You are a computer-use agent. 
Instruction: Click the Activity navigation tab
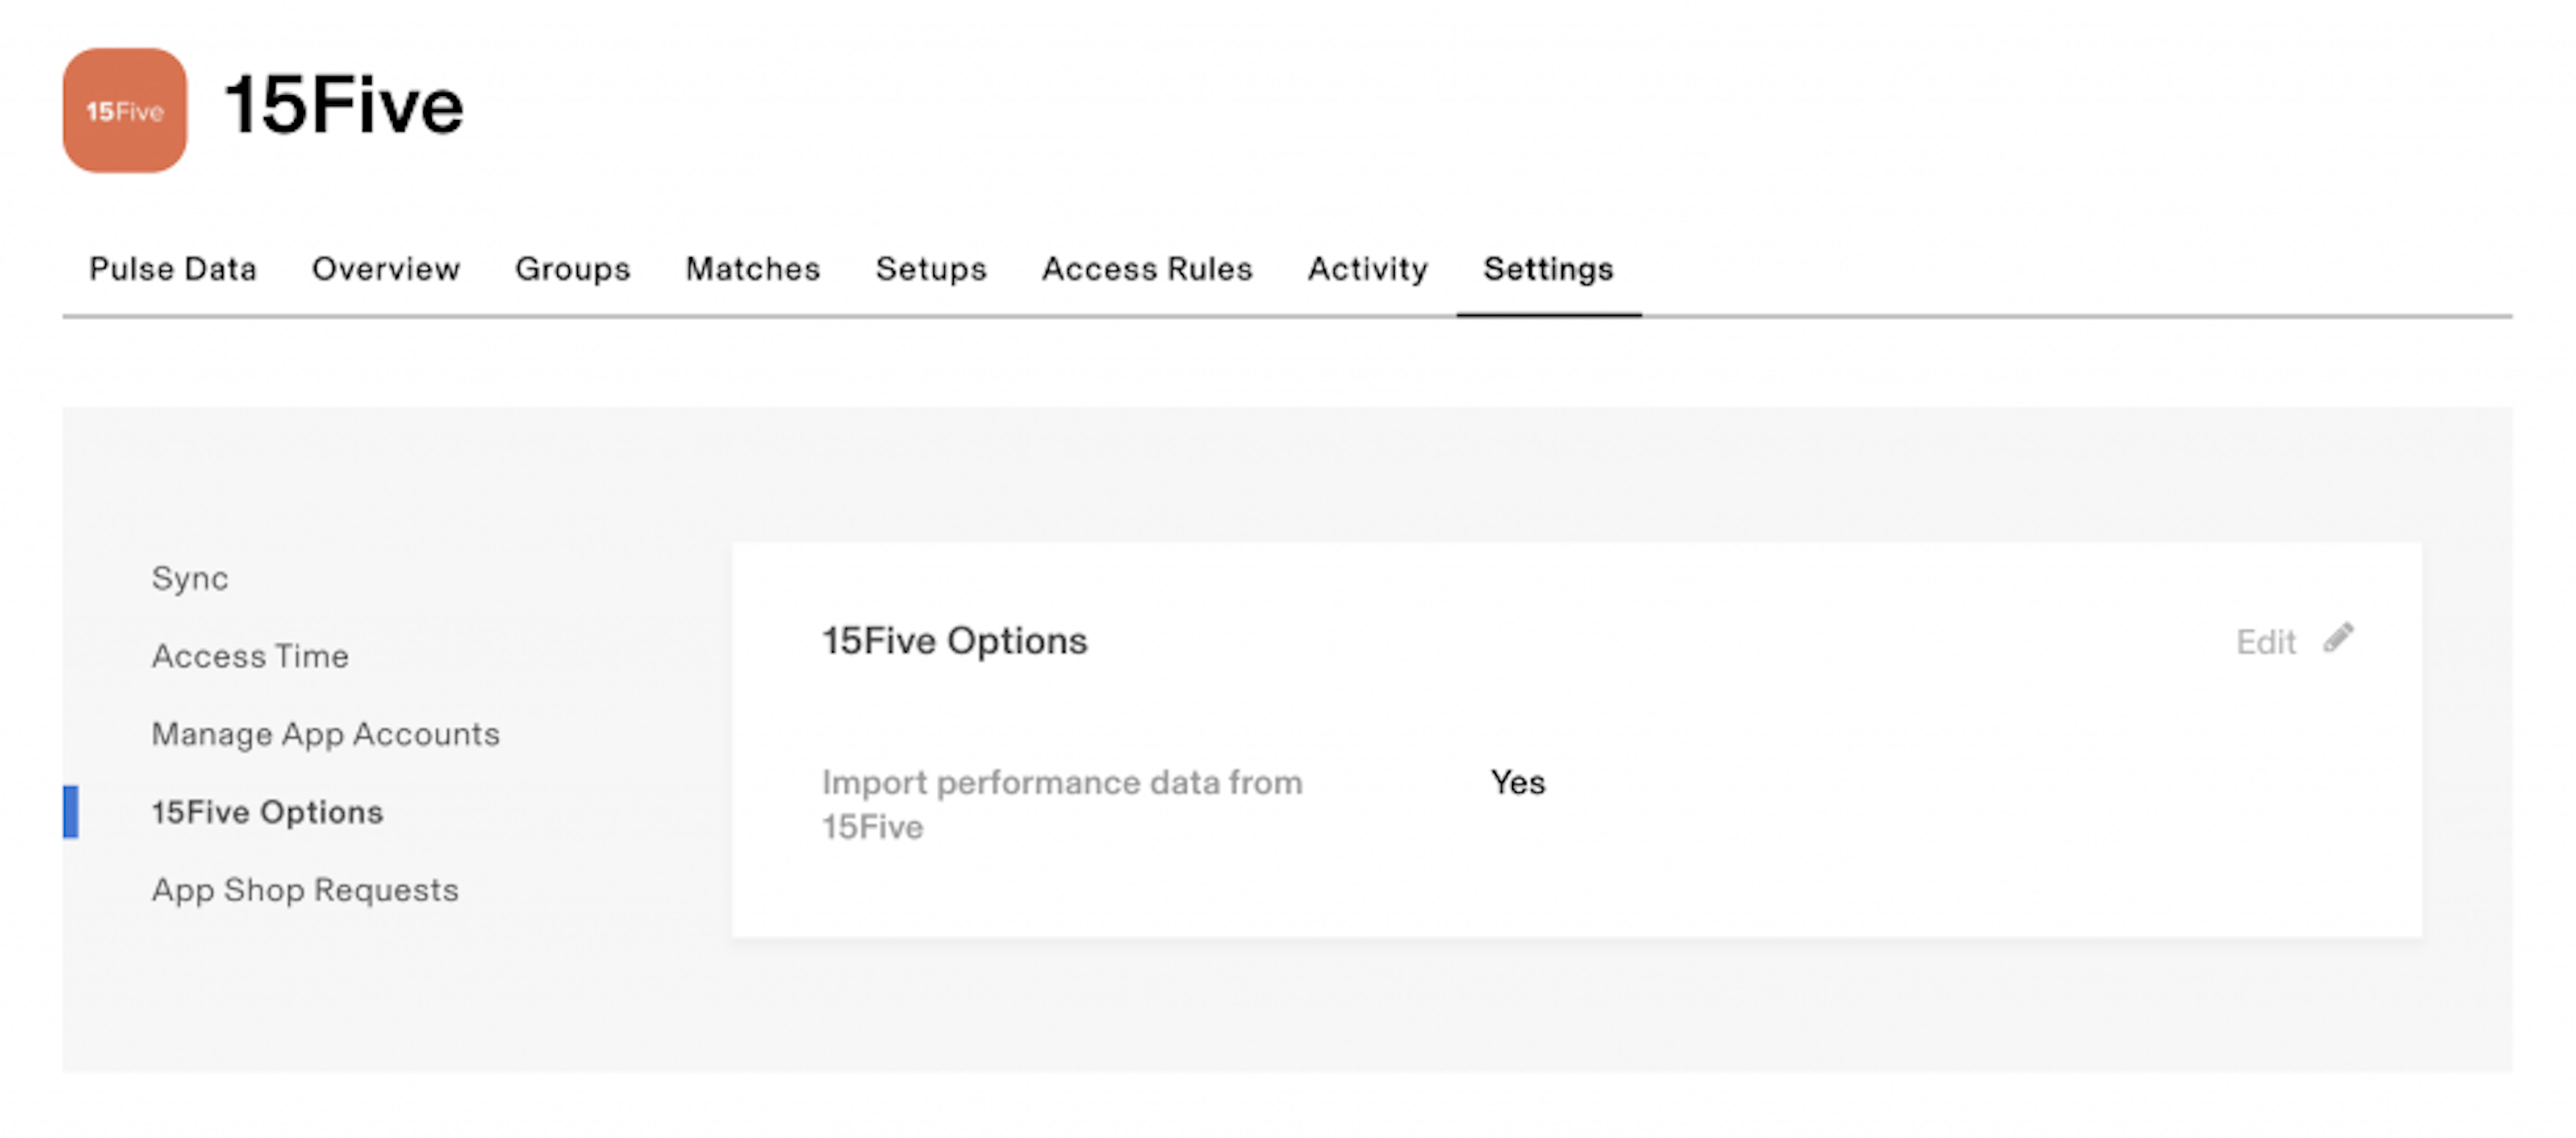1364,269
